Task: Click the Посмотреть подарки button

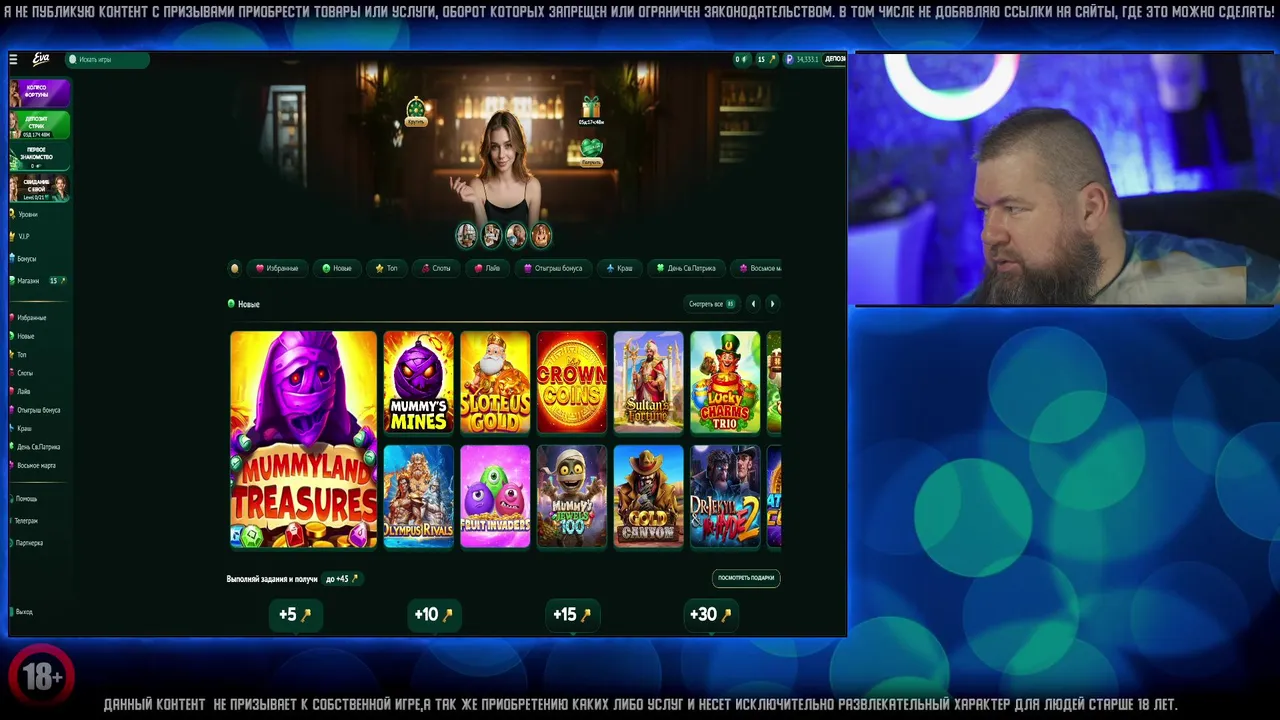Action: [746, 578]
